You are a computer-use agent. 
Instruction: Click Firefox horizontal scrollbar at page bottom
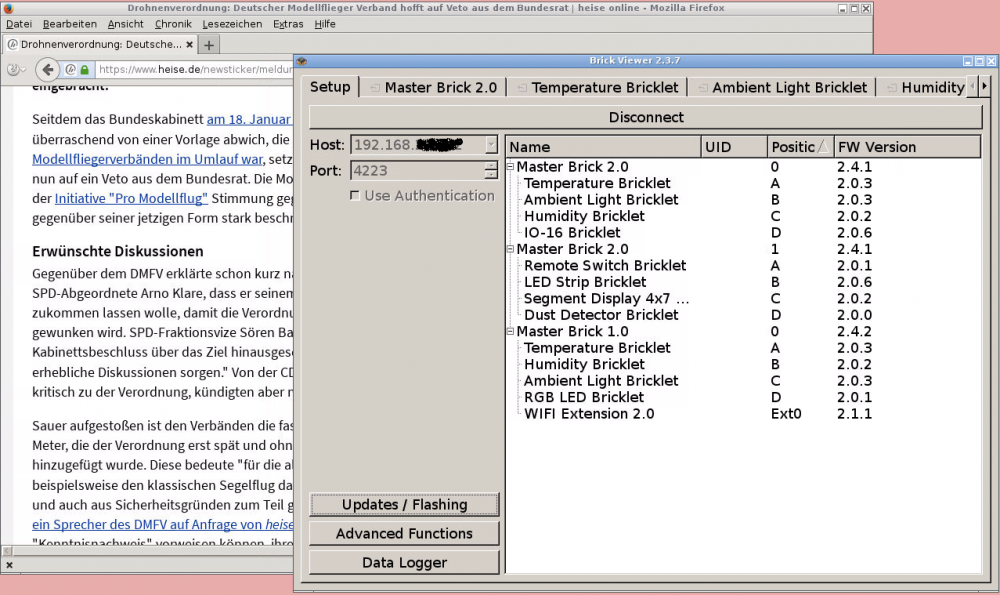[x=150, y=550]
